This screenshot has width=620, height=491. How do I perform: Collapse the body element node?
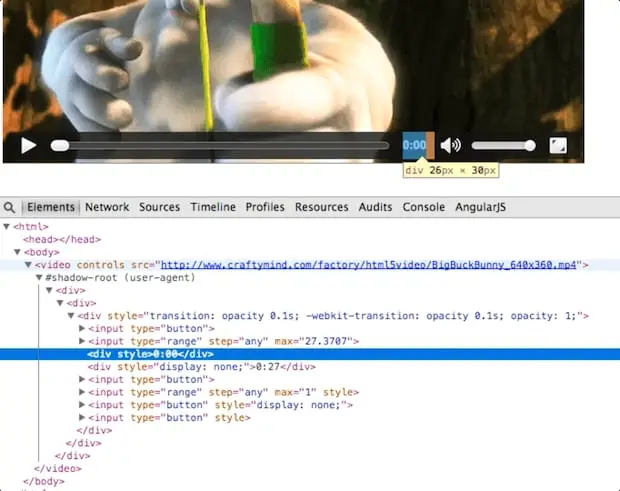pos(17,252)
